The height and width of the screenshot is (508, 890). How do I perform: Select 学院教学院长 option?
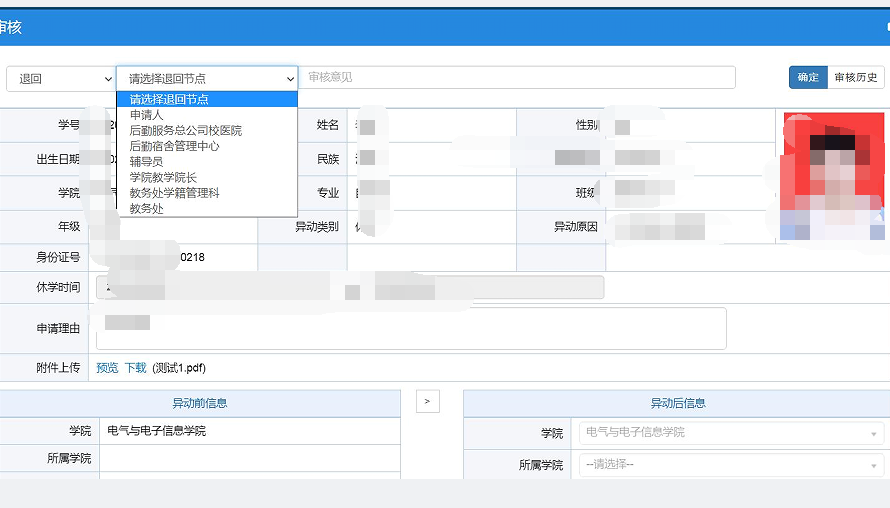click(163, 177)
